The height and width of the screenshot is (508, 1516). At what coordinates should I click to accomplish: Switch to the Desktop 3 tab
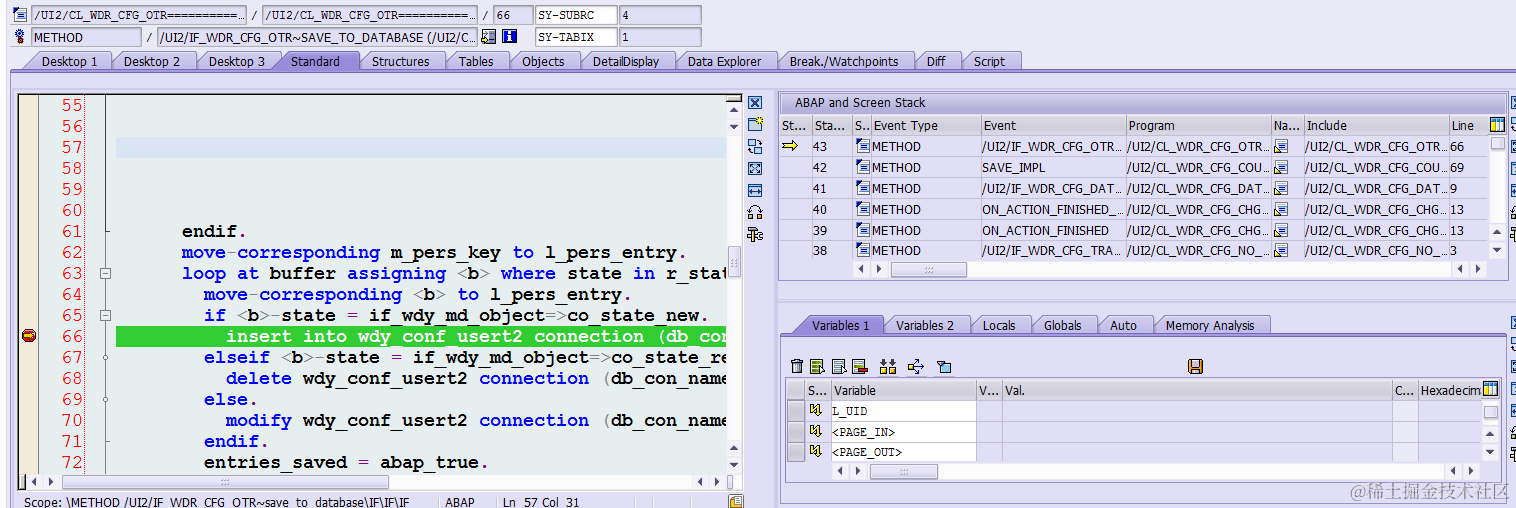click(x=237, y=61)
